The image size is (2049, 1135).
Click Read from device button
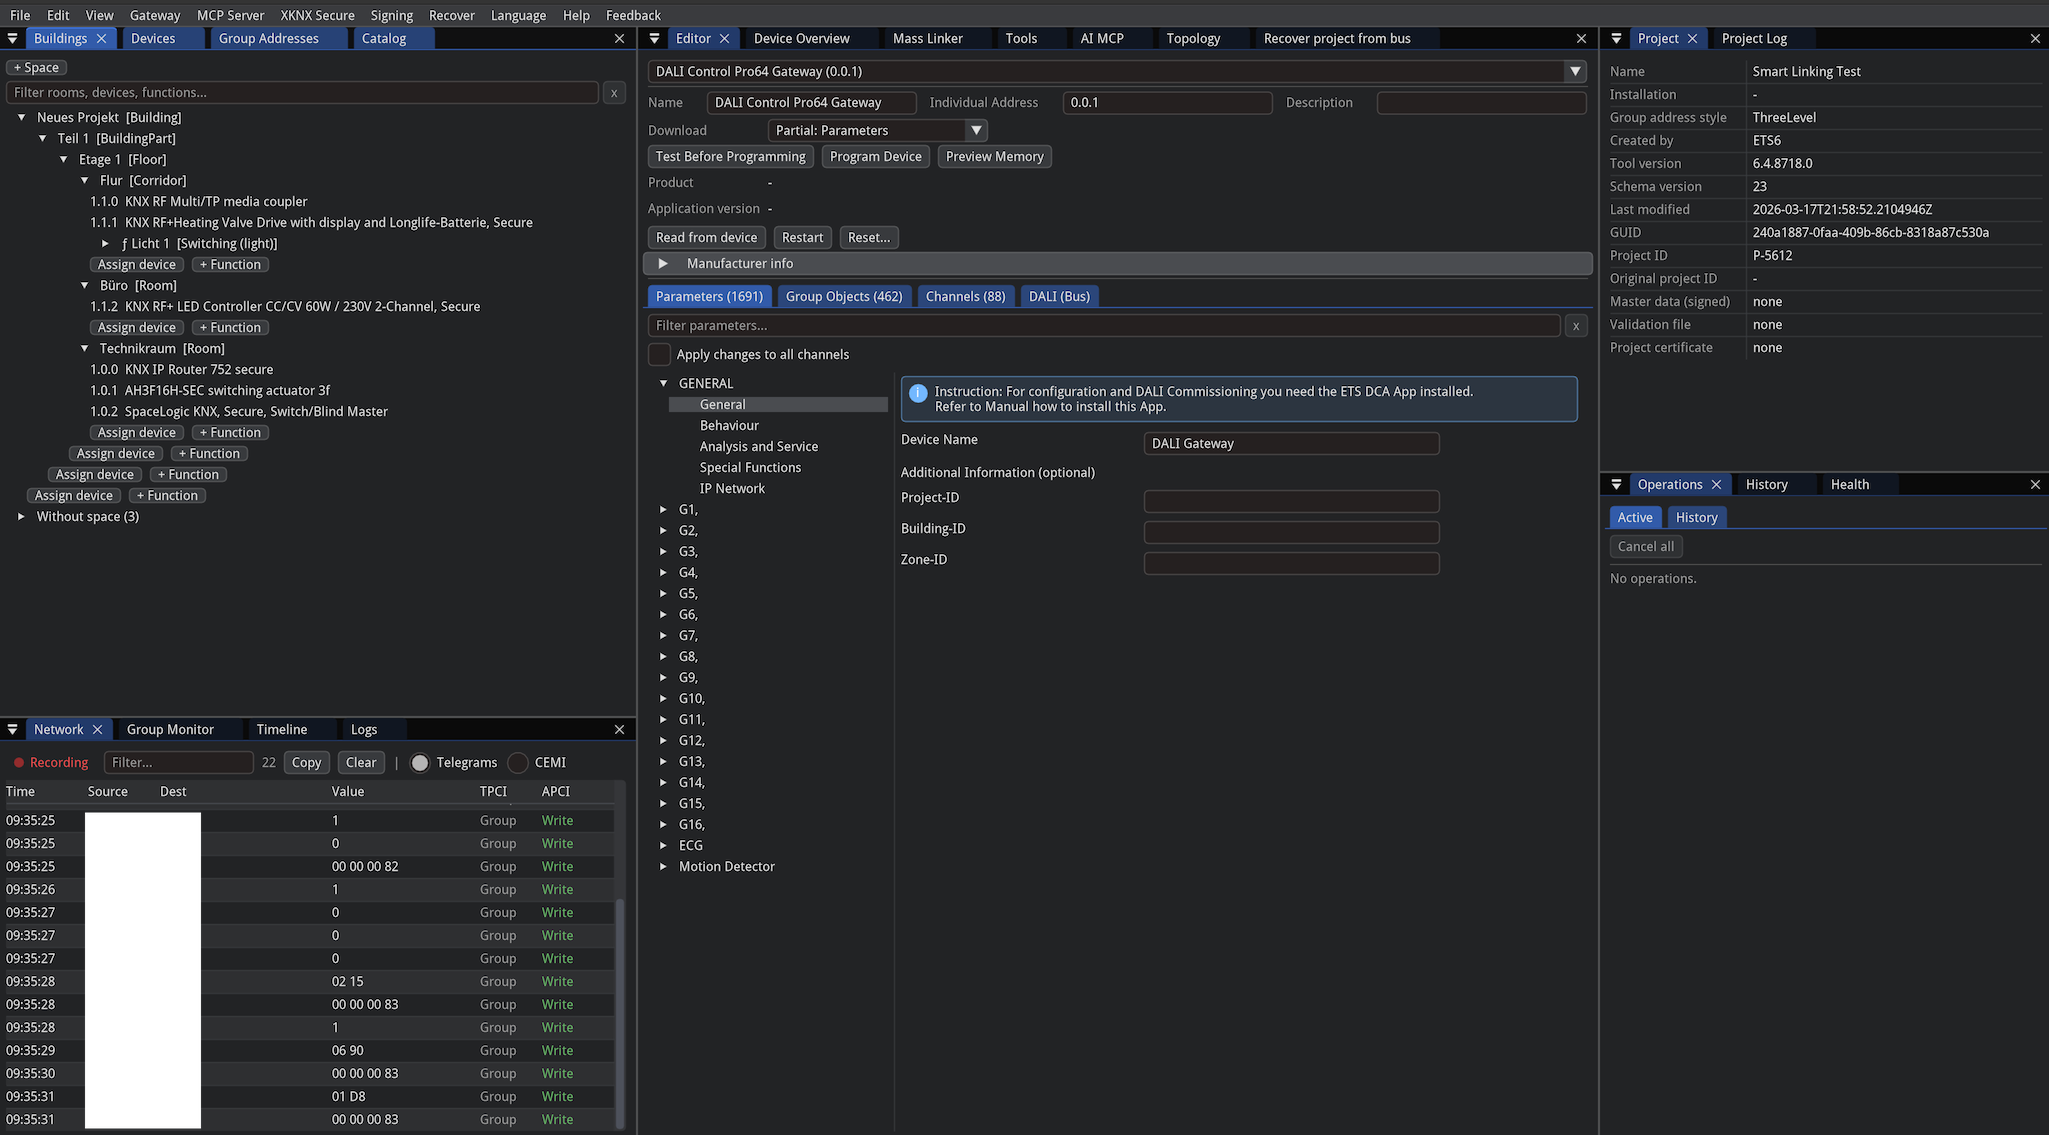tap(706, 237)
